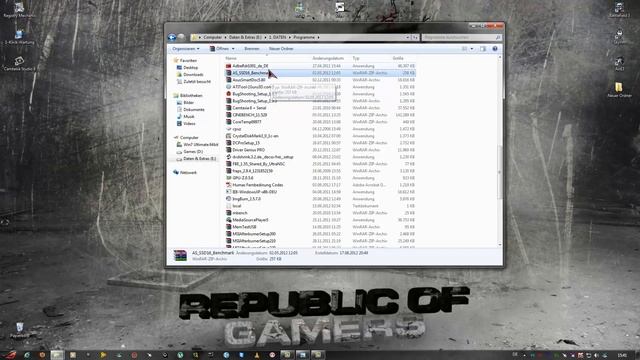Open the Organisieren dropdown menu

point(186,49)
